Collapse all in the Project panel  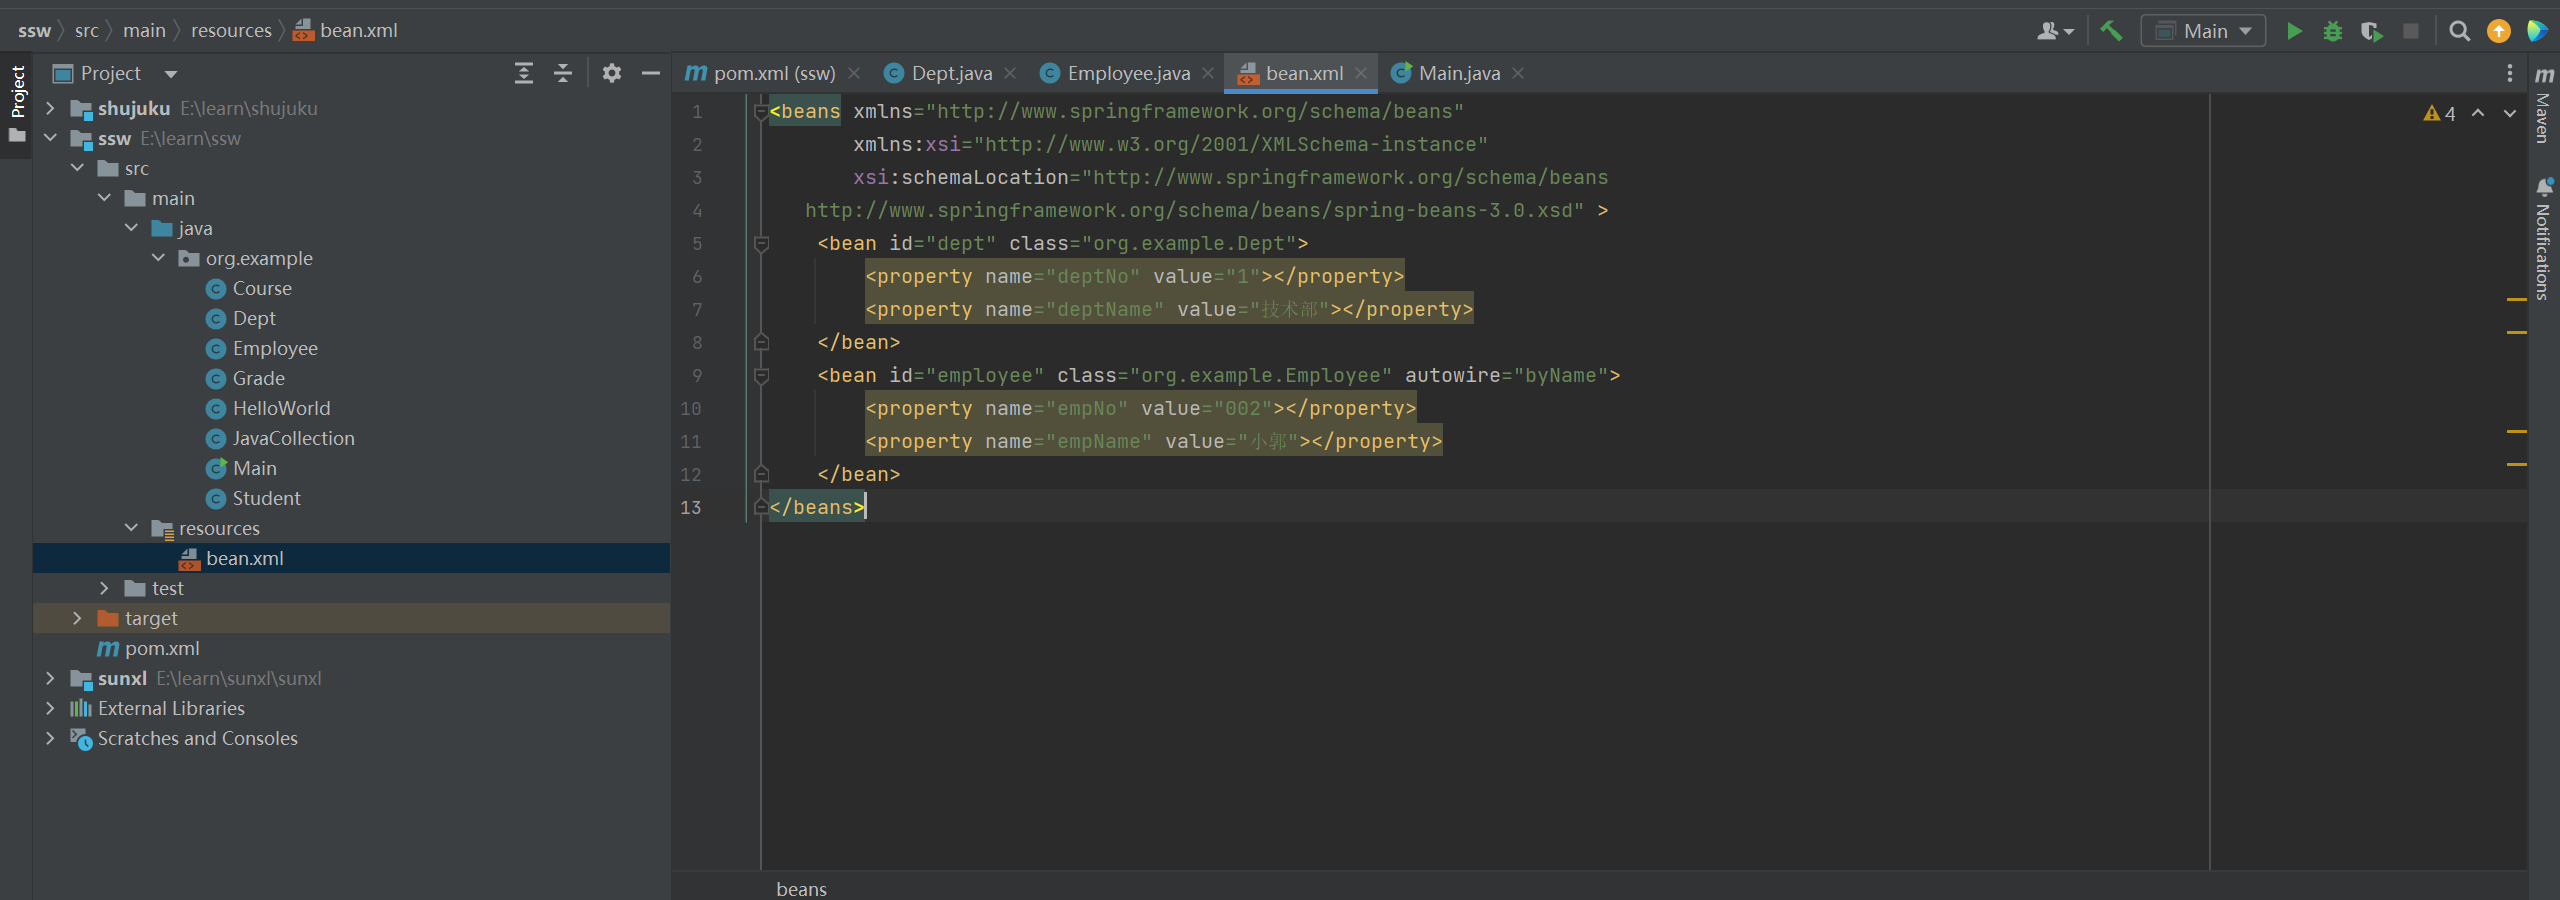click(563, 73)
